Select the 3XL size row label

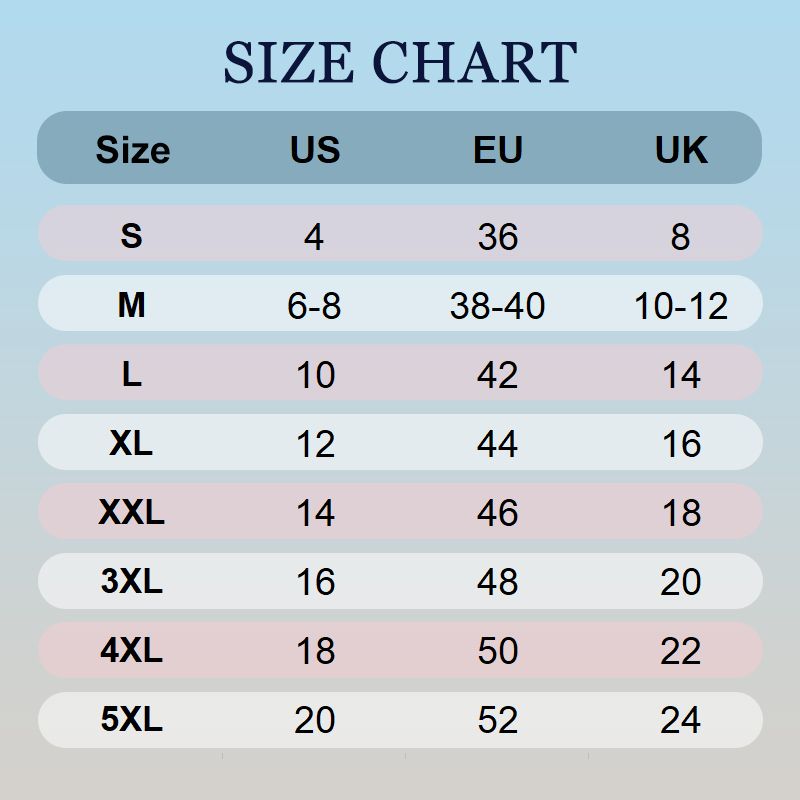[131, 581]
